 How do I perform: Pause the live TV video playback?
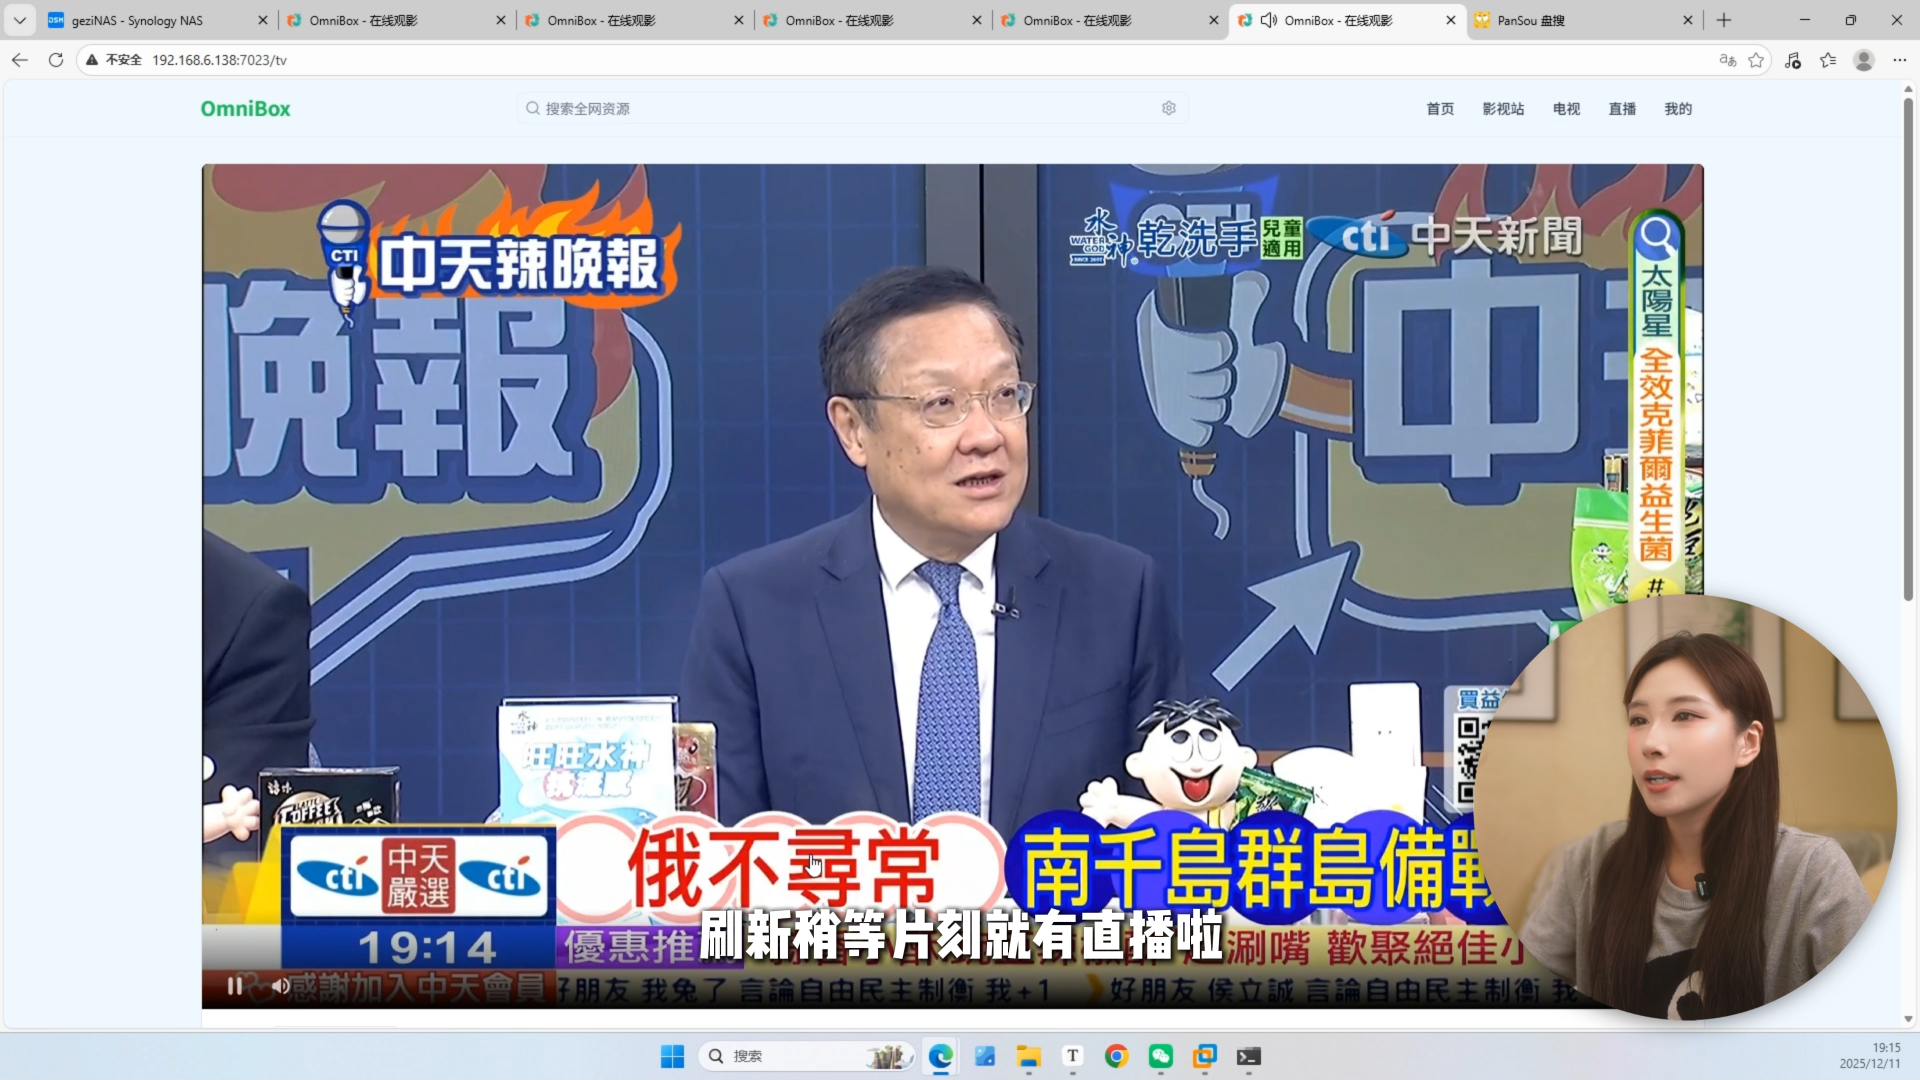234,986
